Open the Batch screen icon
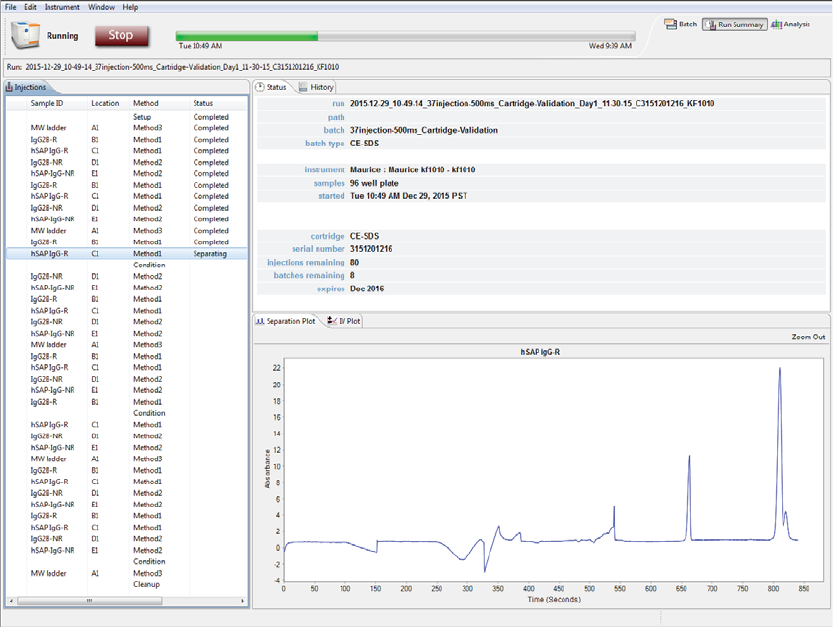The width and height of the screenshot is (833, 627). pos(671,24)
